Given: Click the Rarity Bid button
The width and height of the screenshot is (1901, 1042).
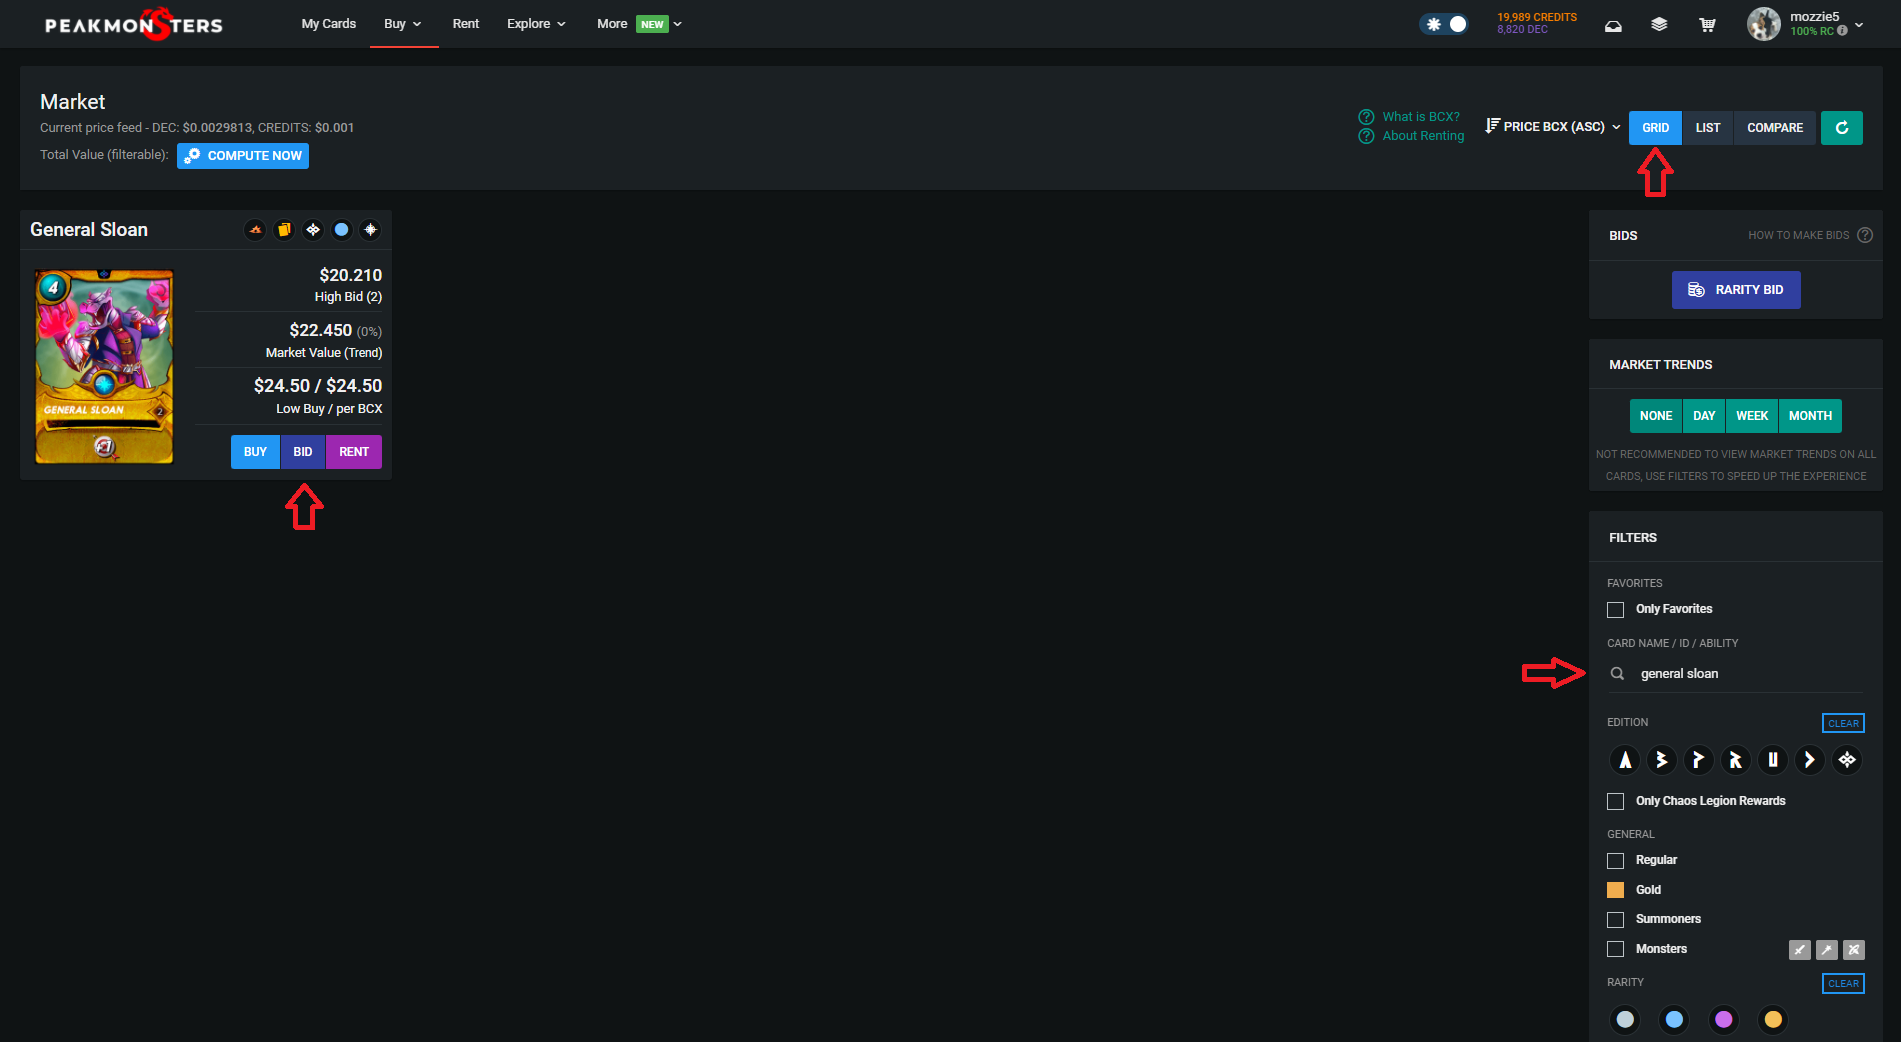Looking at the screenshot, I should (x=1736, y=290).
